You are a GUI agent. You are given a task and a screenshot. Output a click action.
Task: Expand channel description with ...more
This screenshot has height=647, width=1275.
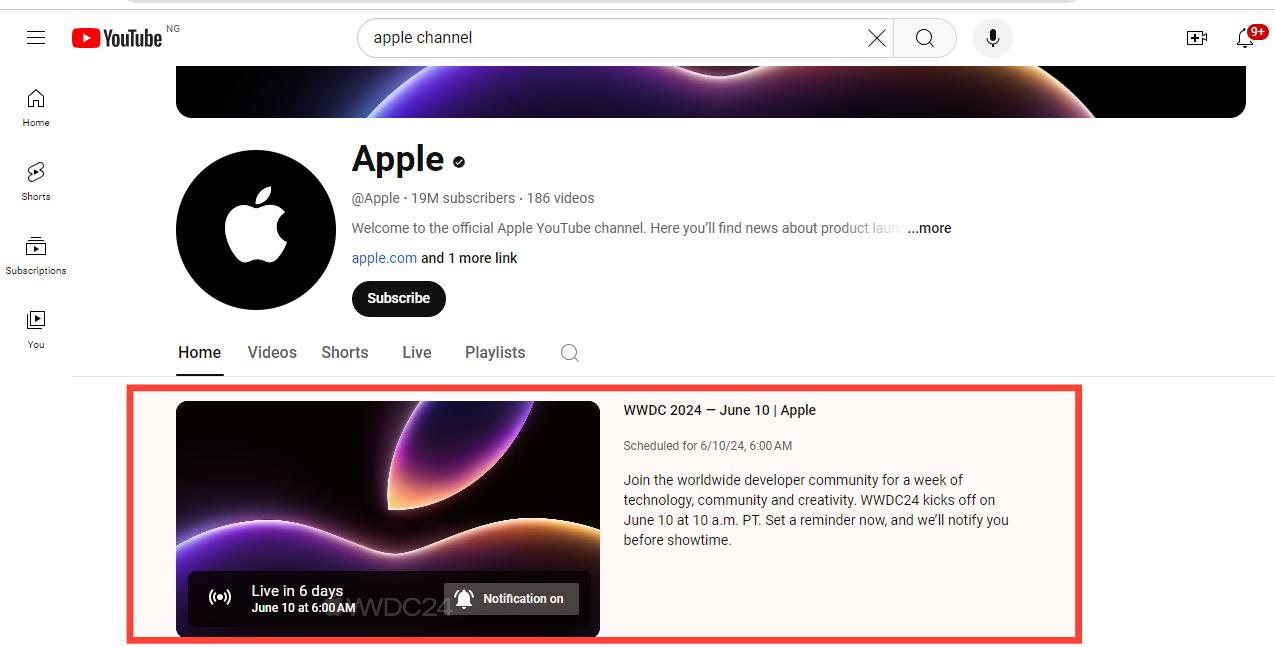[x=929, y=228]
